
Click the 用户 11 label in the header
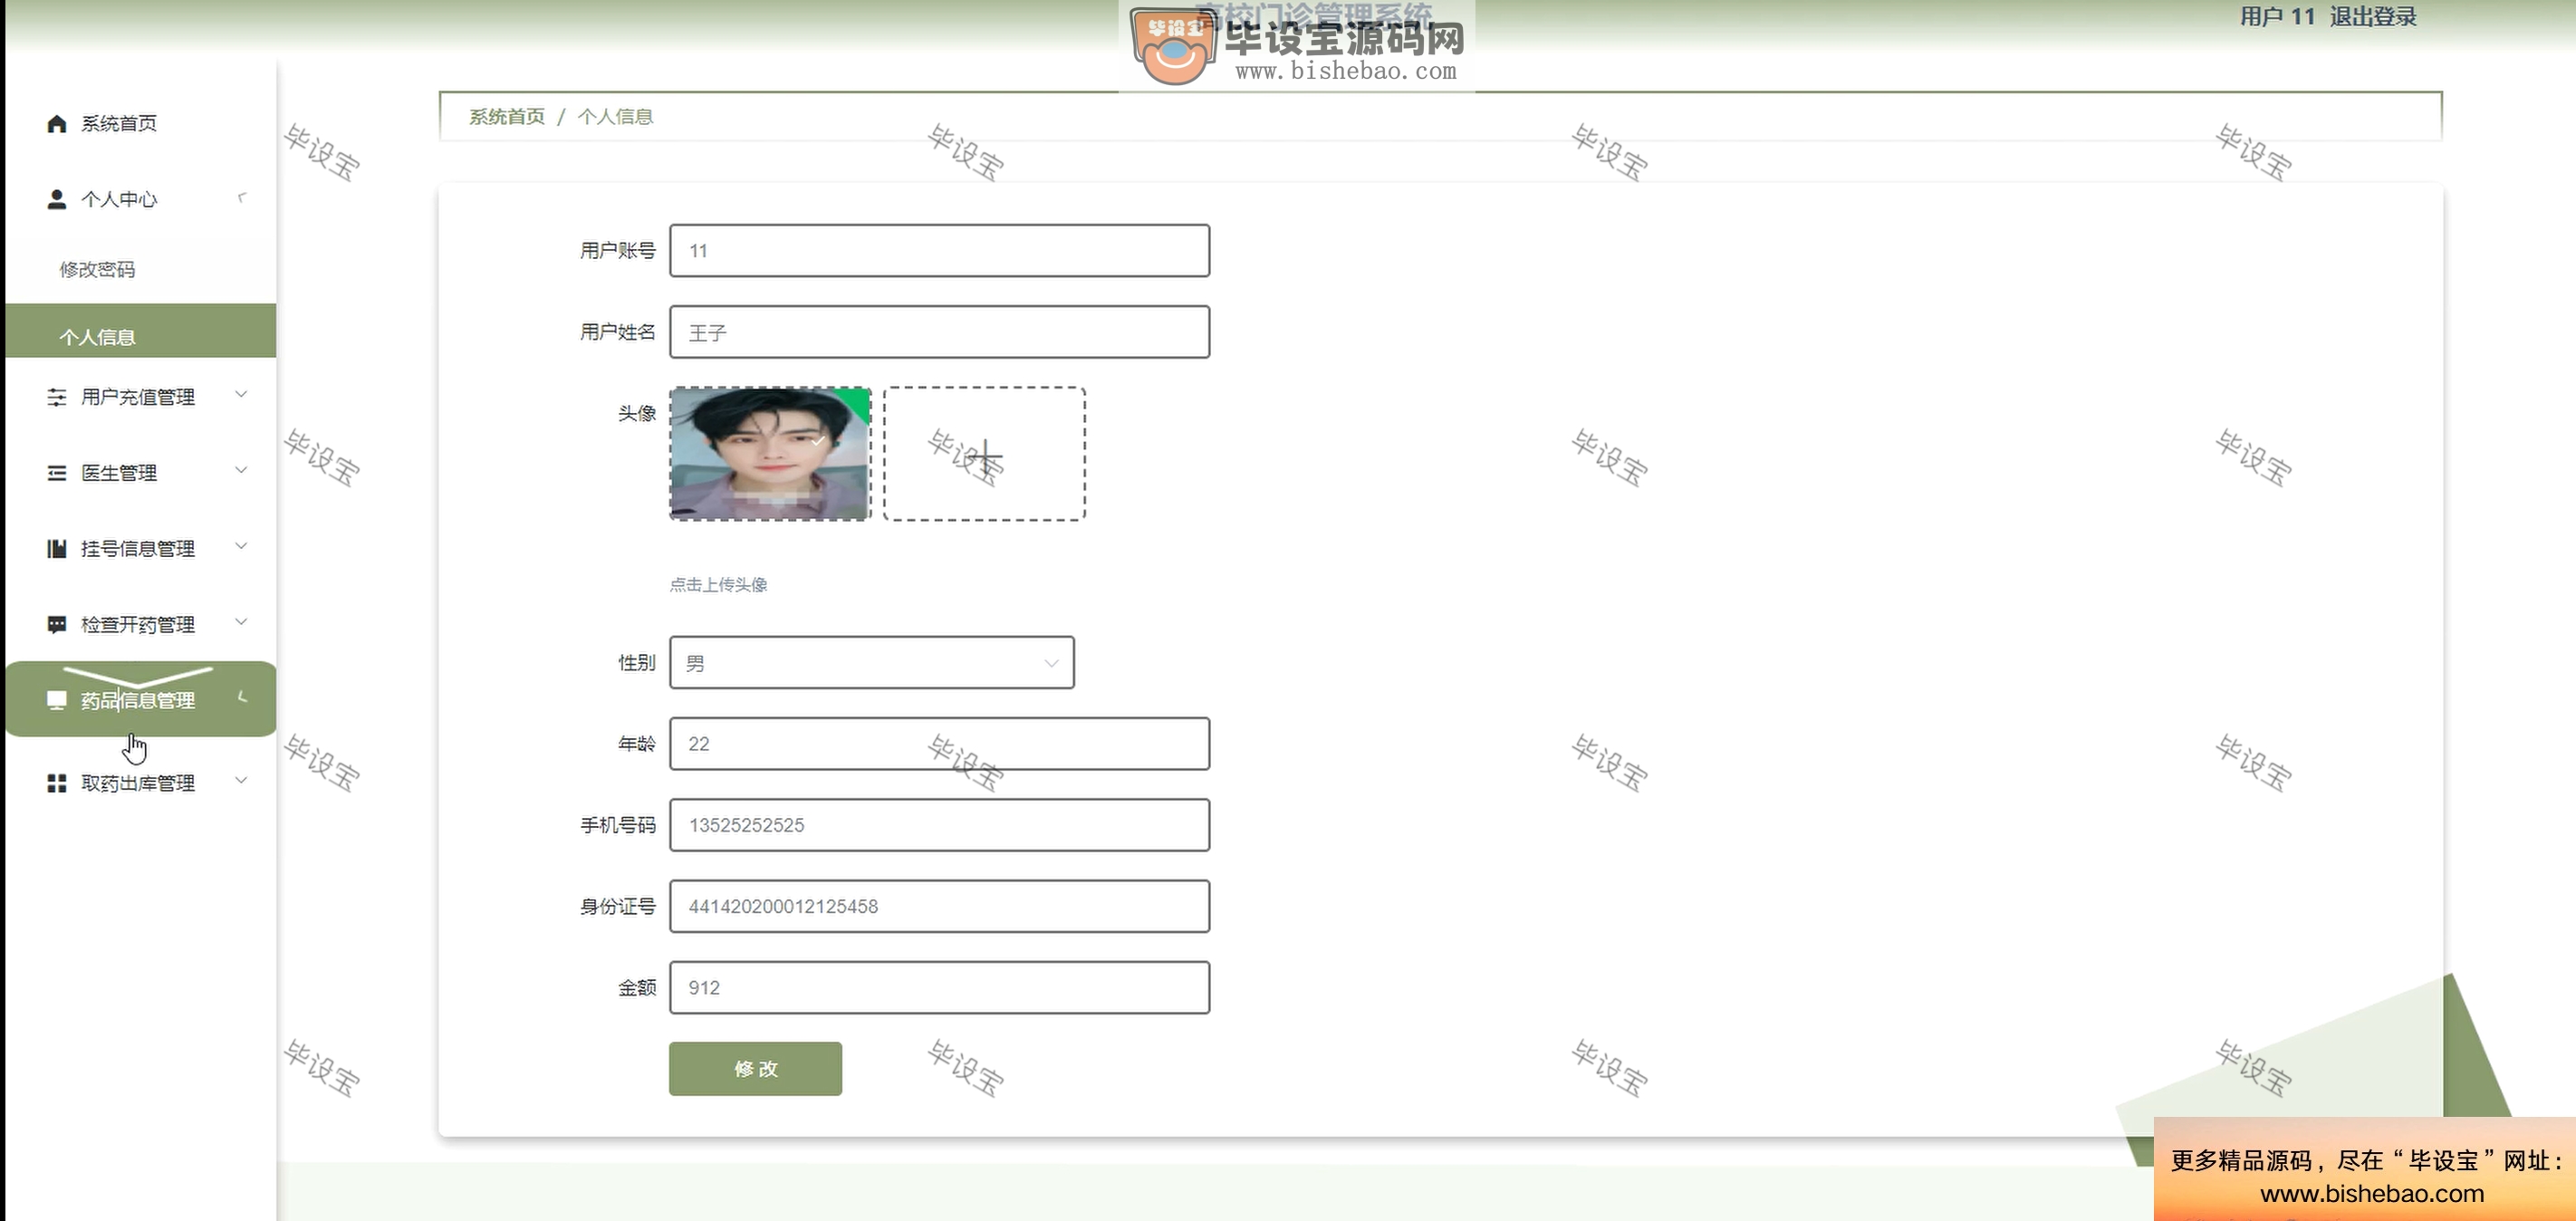click(x=2276, y=17)
